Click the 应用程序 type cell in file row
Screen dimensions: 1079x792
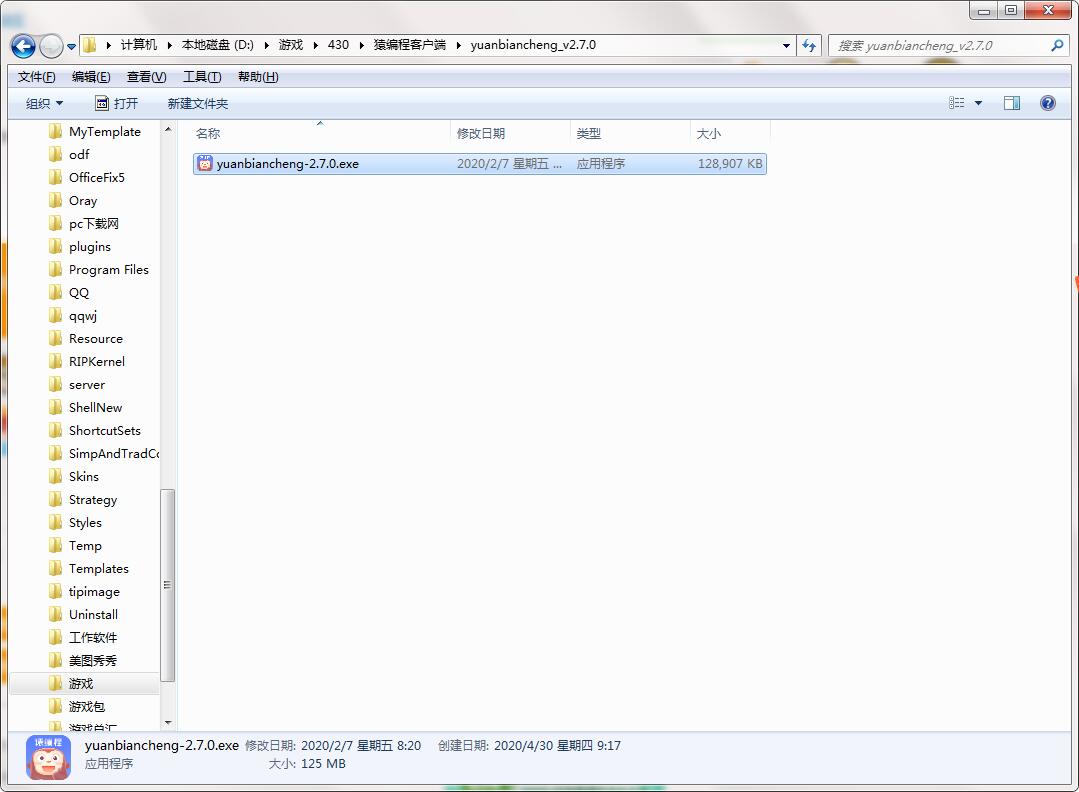[601, 164]
